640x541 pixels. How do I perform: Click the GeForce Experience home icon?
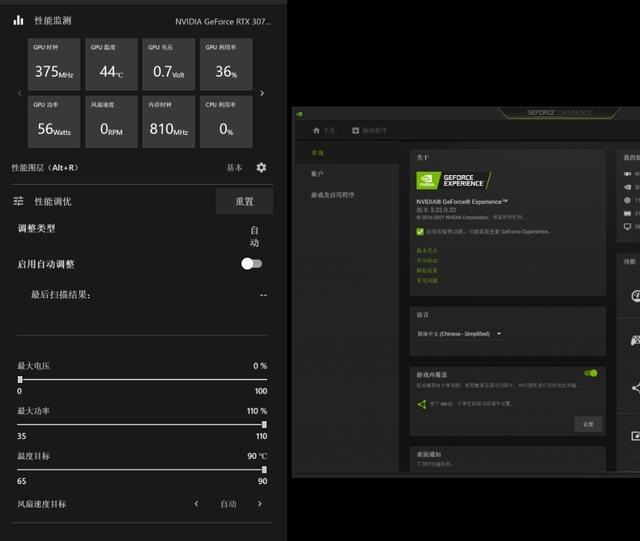(316, 130)
